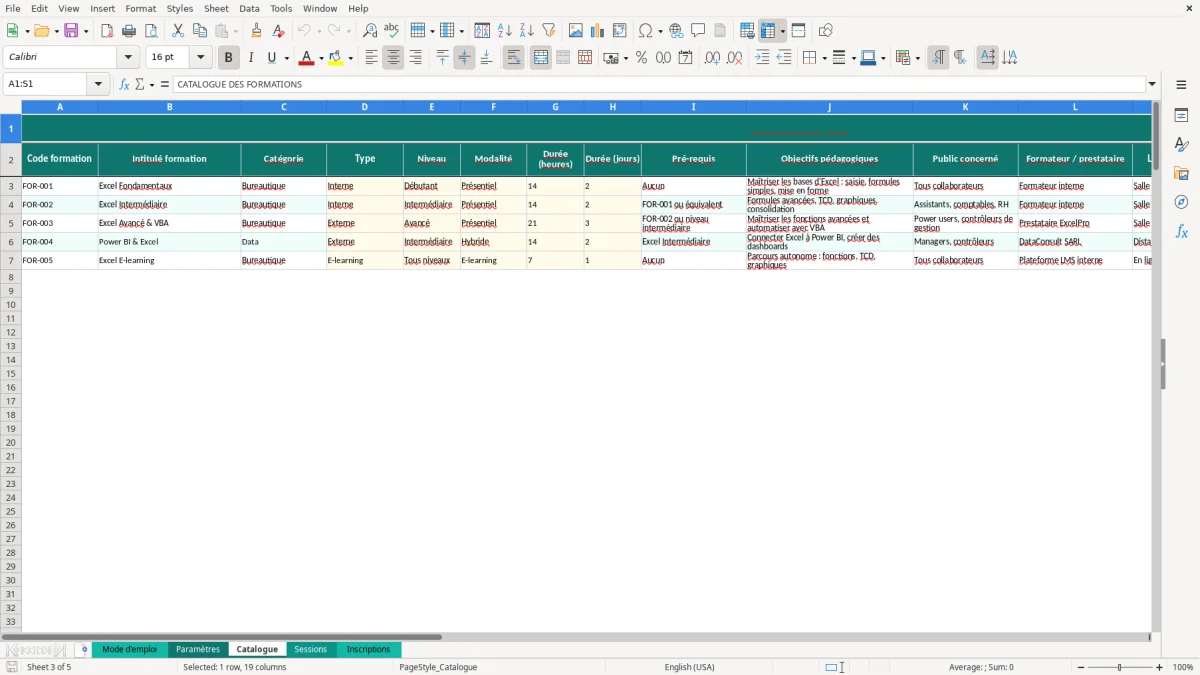The width and height of the screenshot is (1200, 675).
Task: Select cell containing Power BI & Excel
Action: pyautogui.click(x=169, y=242)
